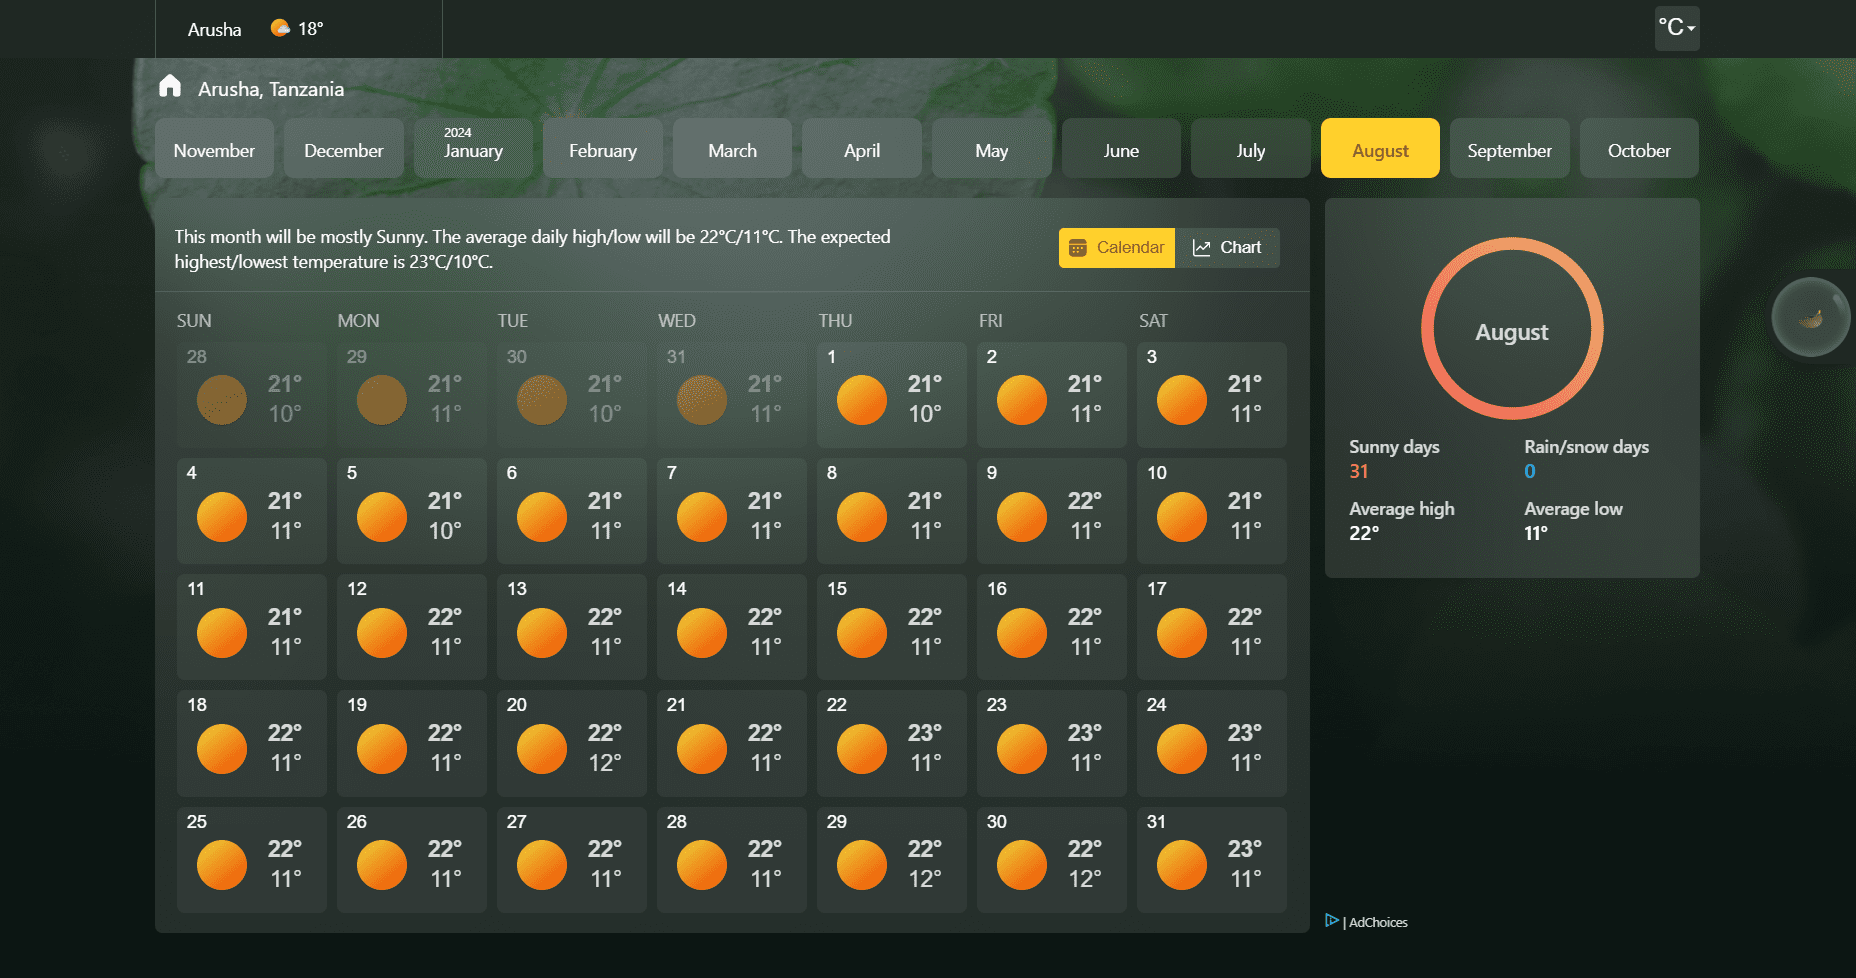Screen dimensions: 1856x978
Task: Select the day cell for August 25
Action: (x=251, y=859)
